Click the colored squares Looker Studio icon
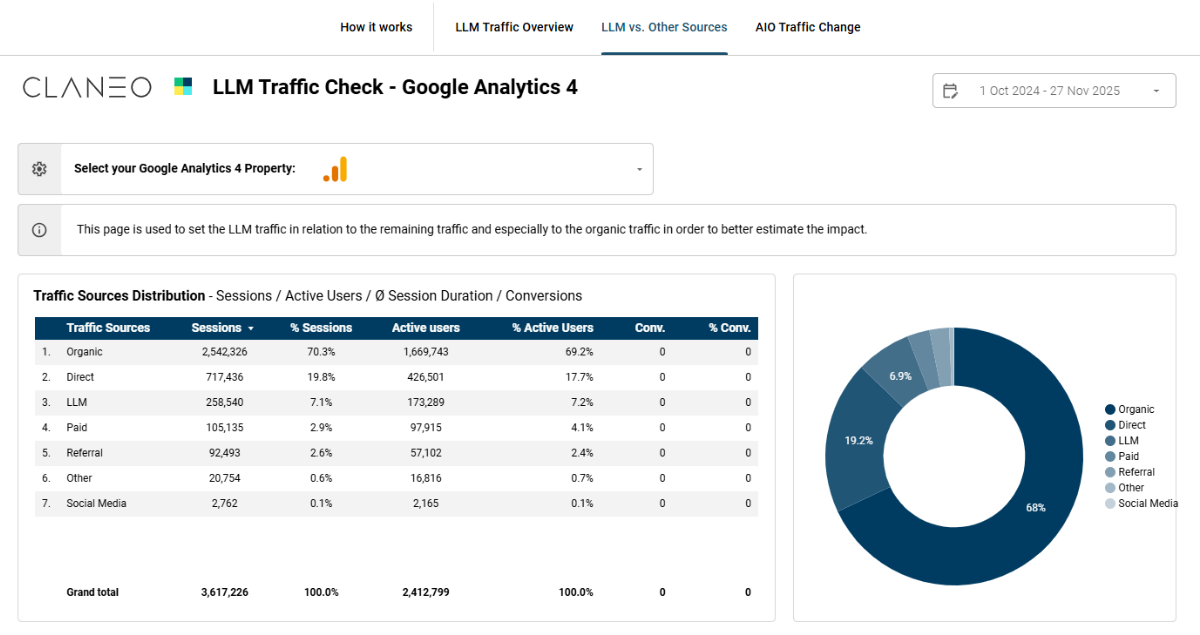The height and width of the screenshot is (635, 1200). (x=183, y=87)
